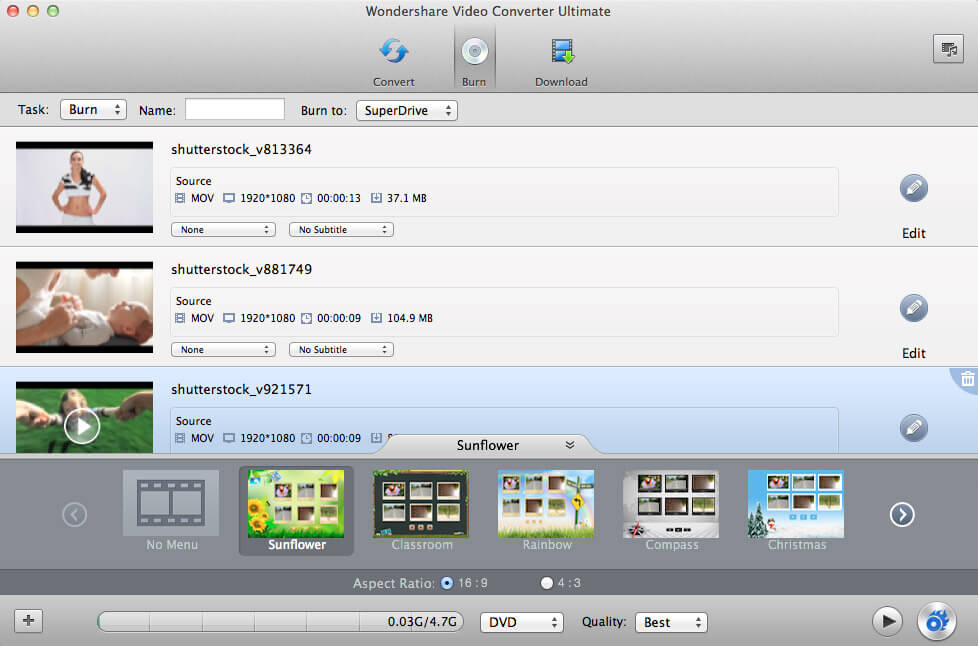The height and width of the screenshot is (646, 978).
Task: Open the Download section icon
Action: click(x=561, y=53)
